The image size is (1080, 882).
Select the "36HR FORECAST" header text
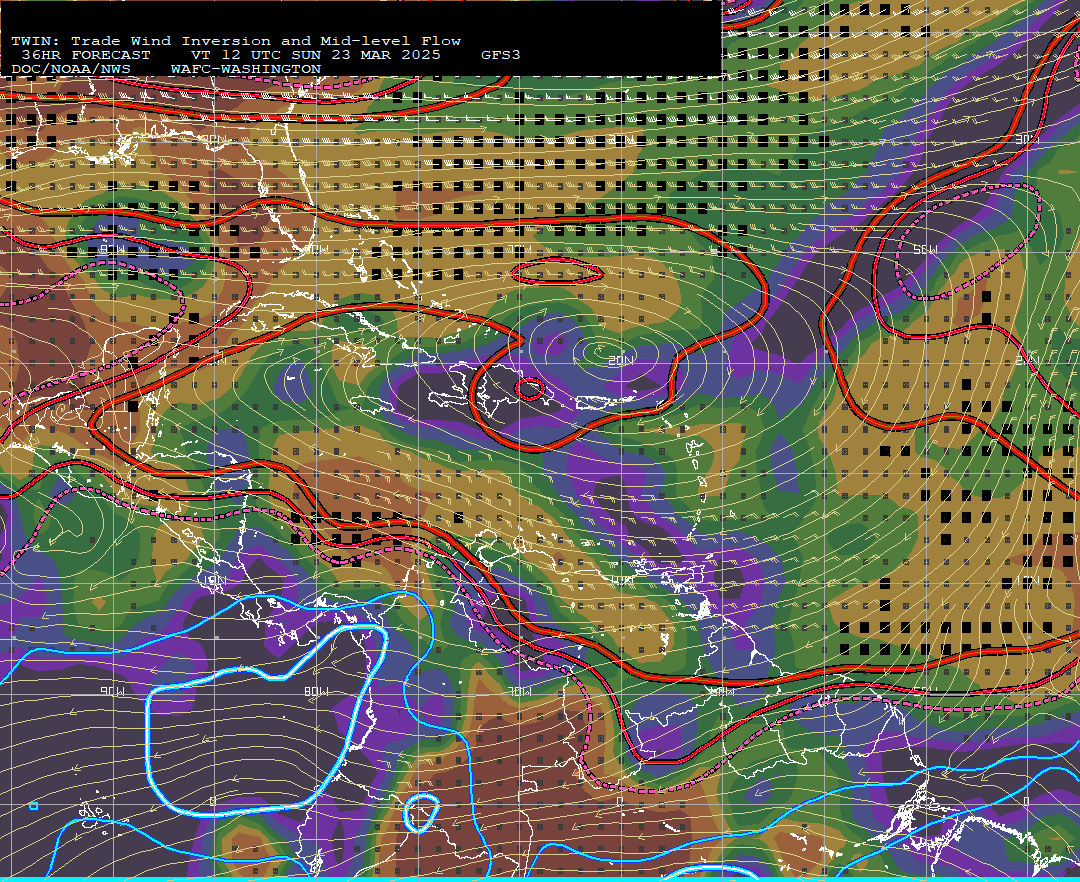[86, 55]
